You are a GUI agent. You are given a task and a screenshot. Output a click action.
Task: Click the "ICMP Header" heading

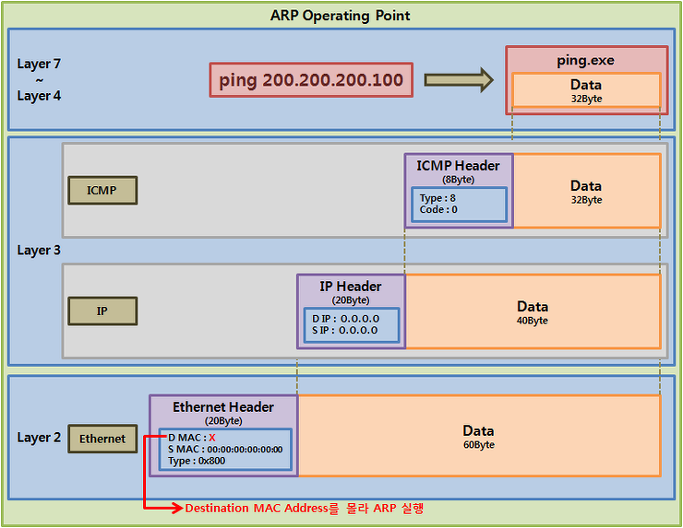click(458, 166)
